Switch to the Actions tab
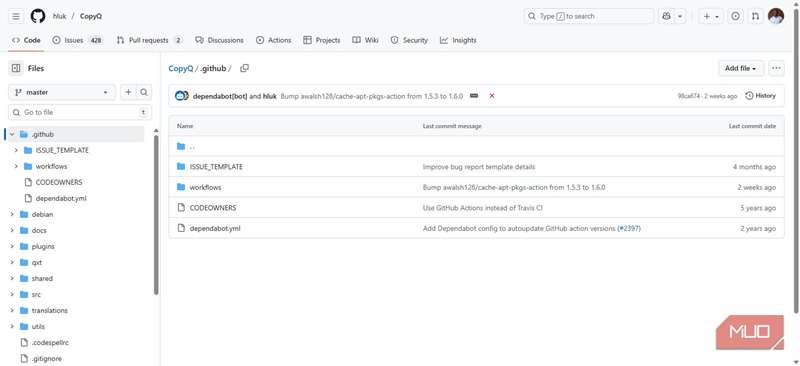Image resolution: width=800 pixels, height=366 pixels. pos(273,40)
